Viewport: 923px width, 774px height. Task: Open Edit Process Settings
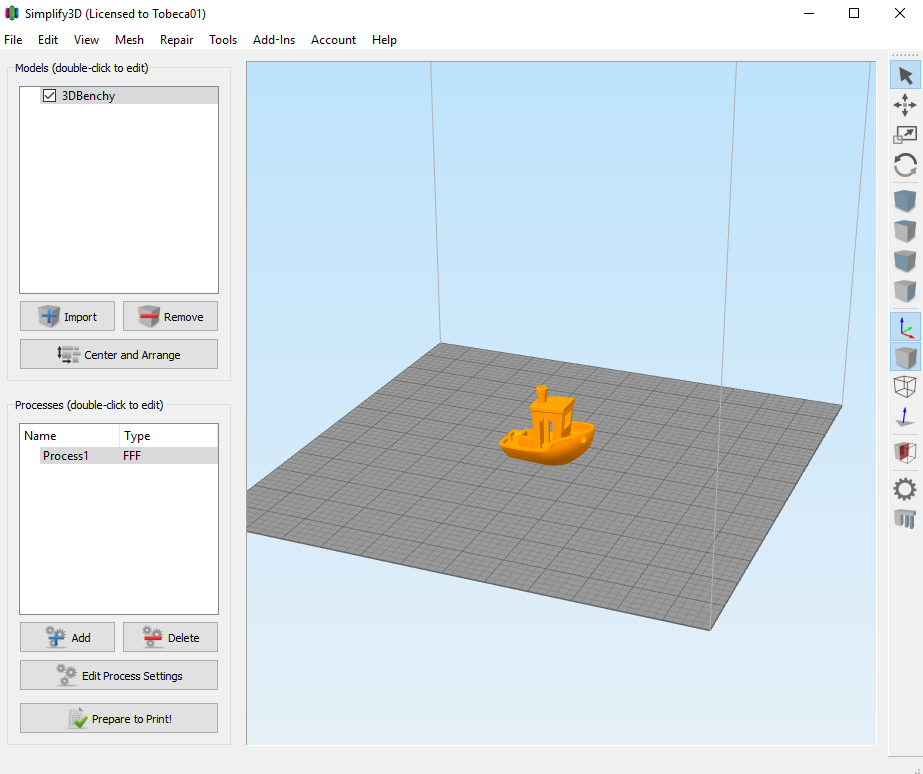pyautogui.click(x=119, y=676)
